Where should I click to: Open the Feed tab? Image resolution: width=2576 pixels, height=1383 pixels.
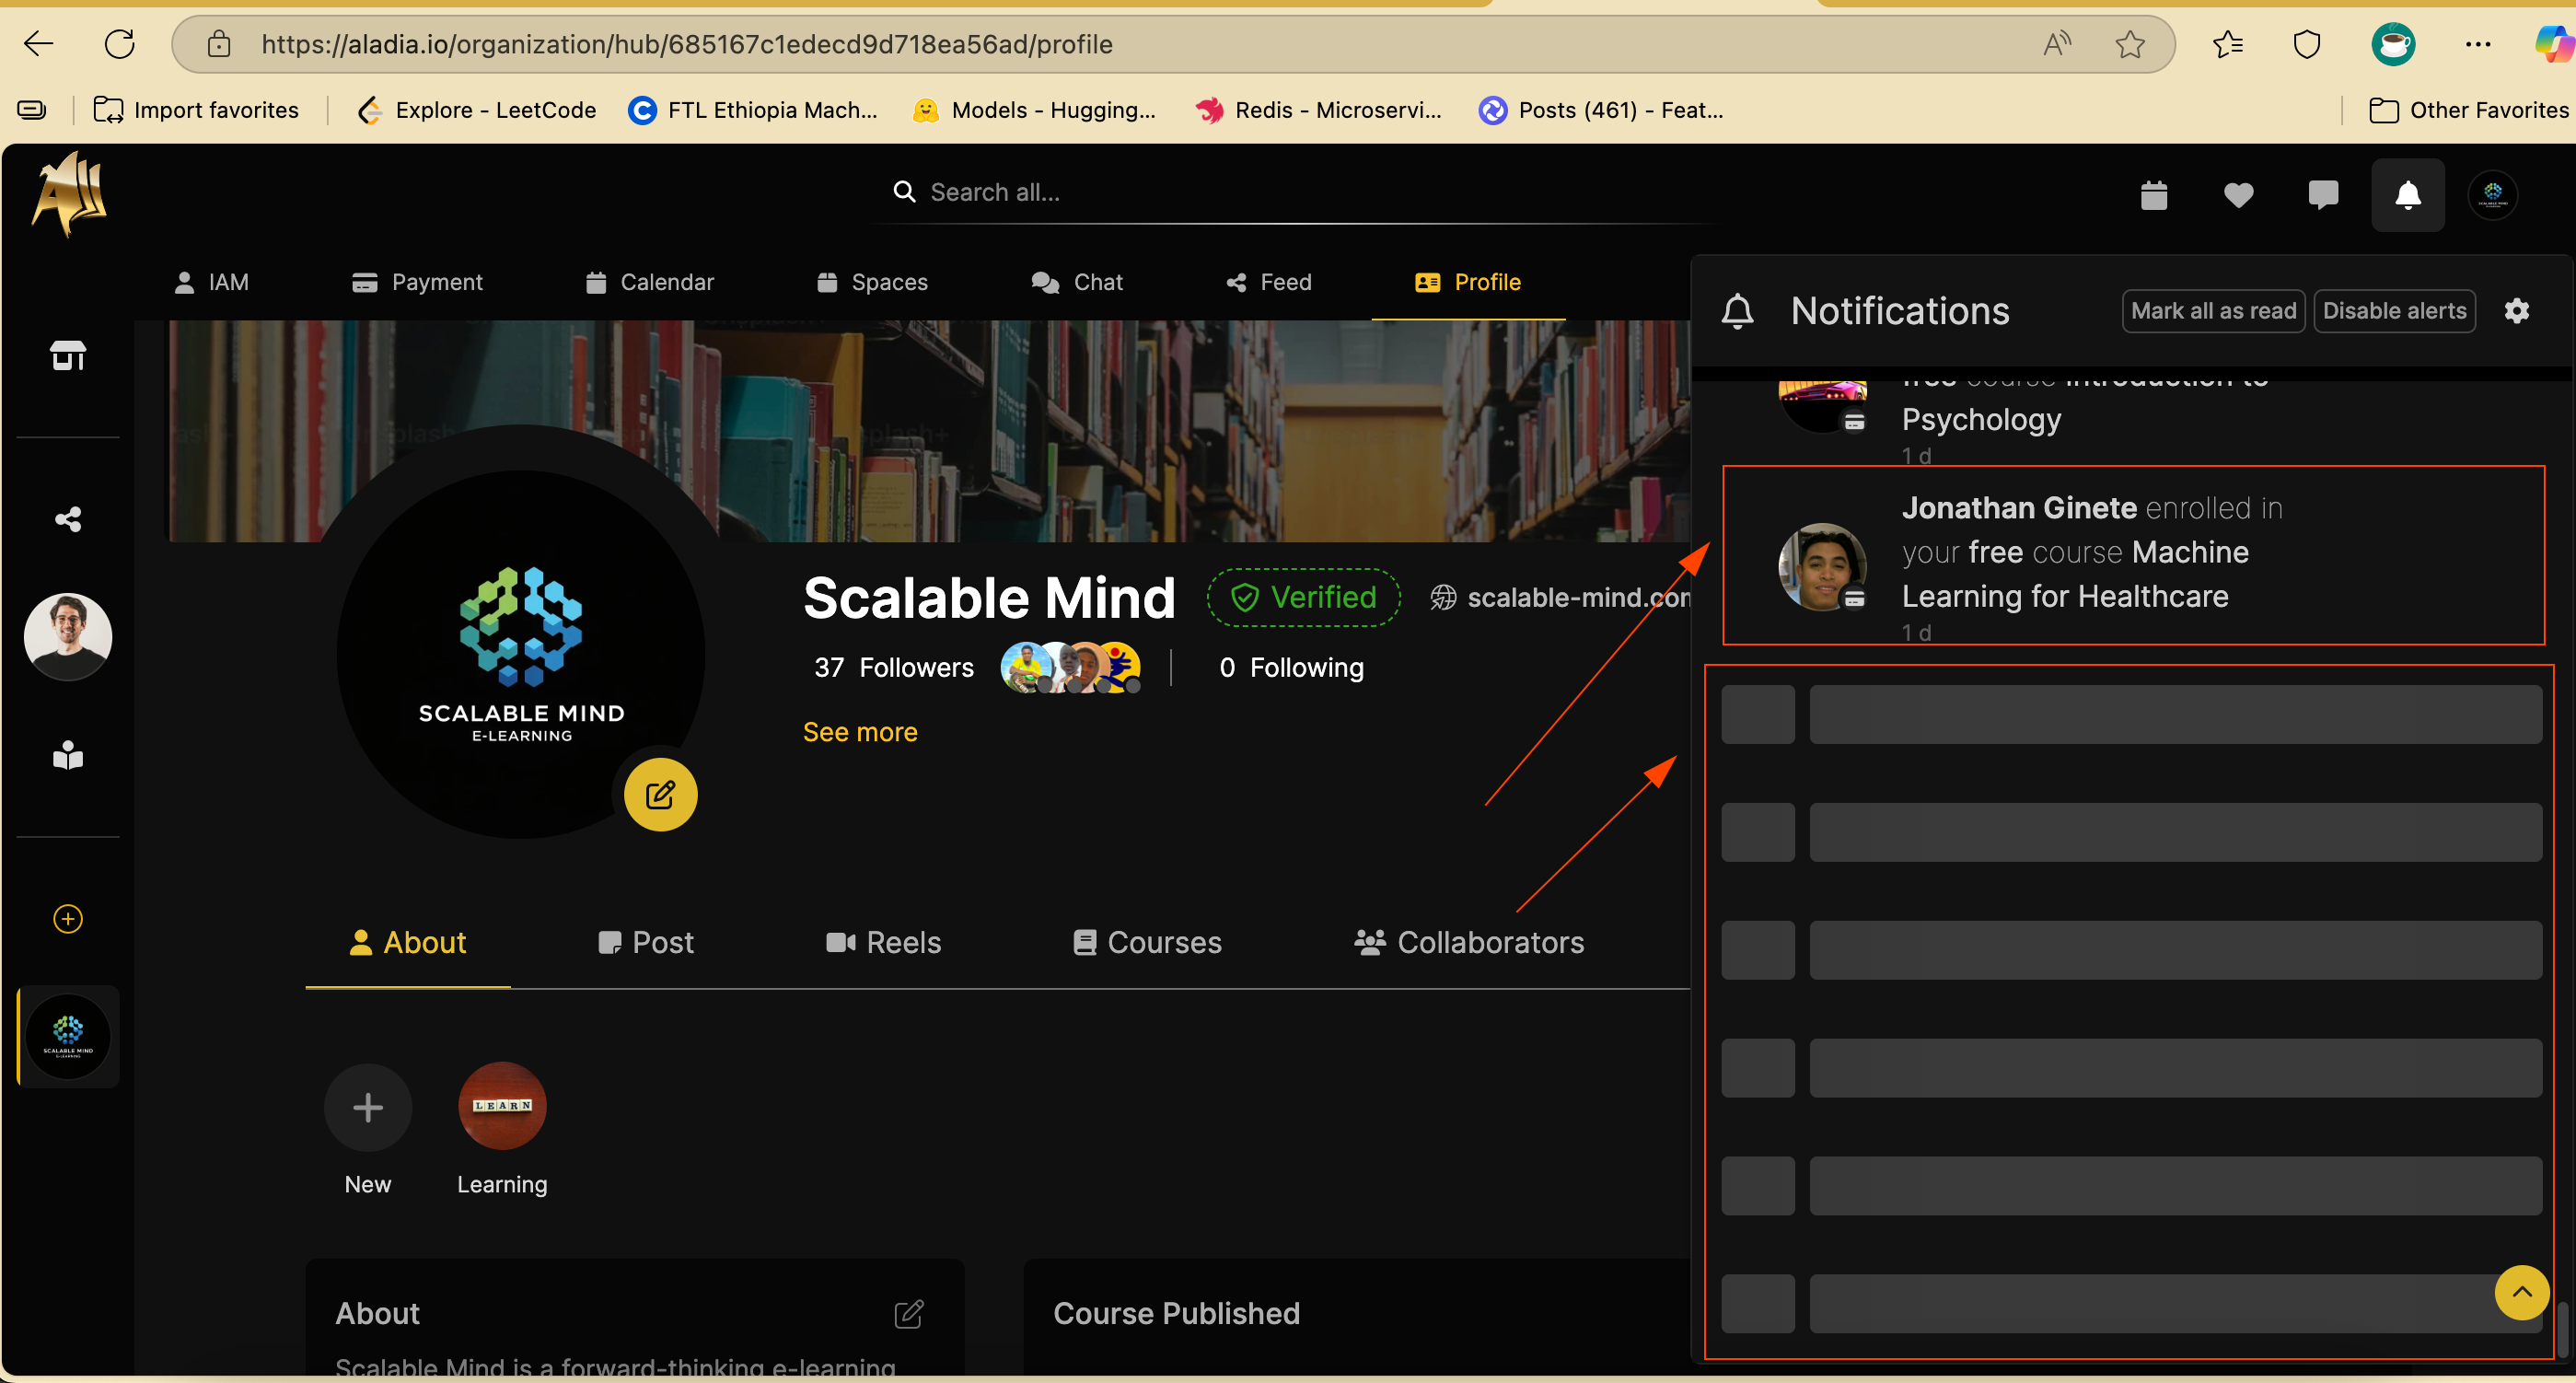click(1269, 283)
